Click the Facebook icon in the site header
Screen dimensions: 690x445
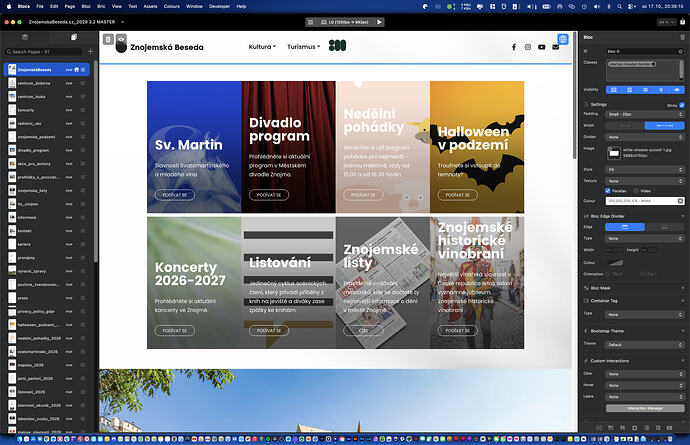click(514, 47)
